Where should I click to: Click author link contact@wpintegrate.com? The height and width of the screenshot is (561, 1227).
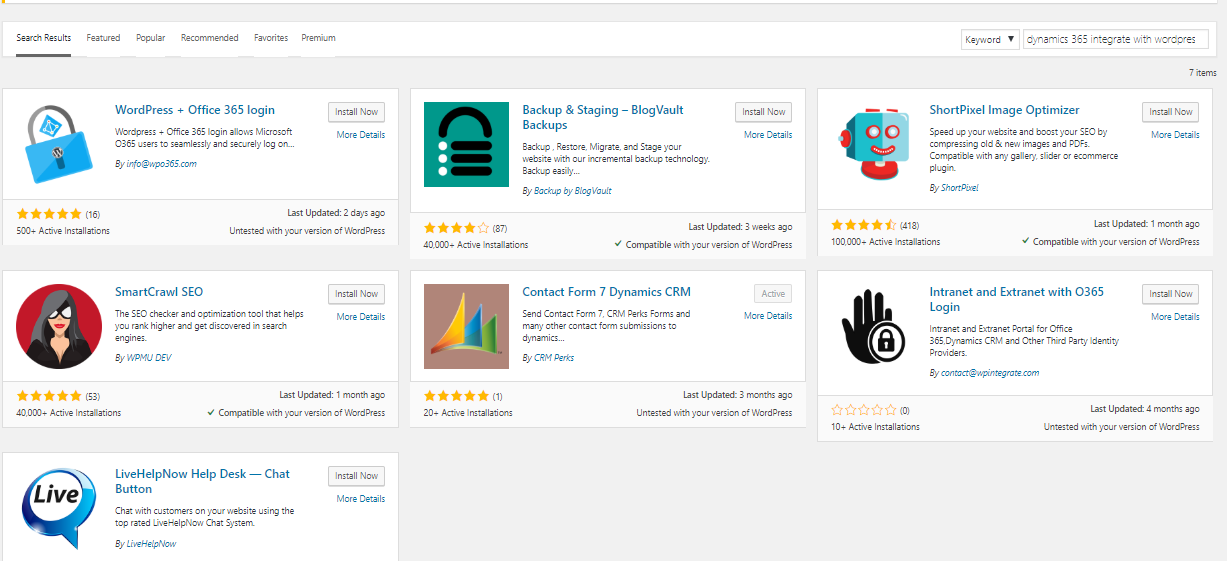coord(989,373)
